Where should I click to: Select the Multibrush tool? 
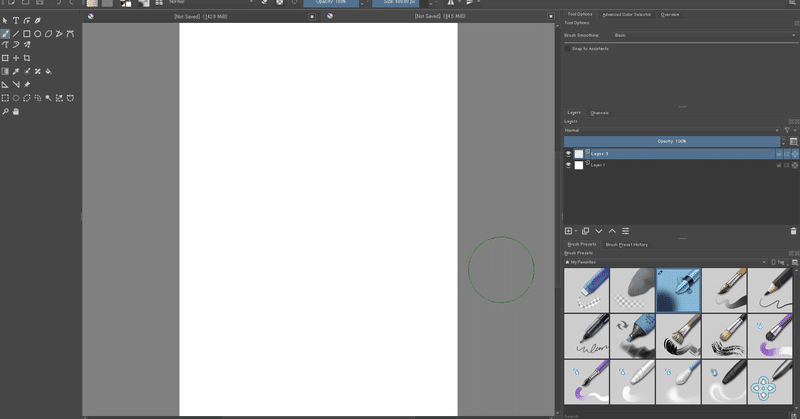pyautogui.click(x=27, y=45)
